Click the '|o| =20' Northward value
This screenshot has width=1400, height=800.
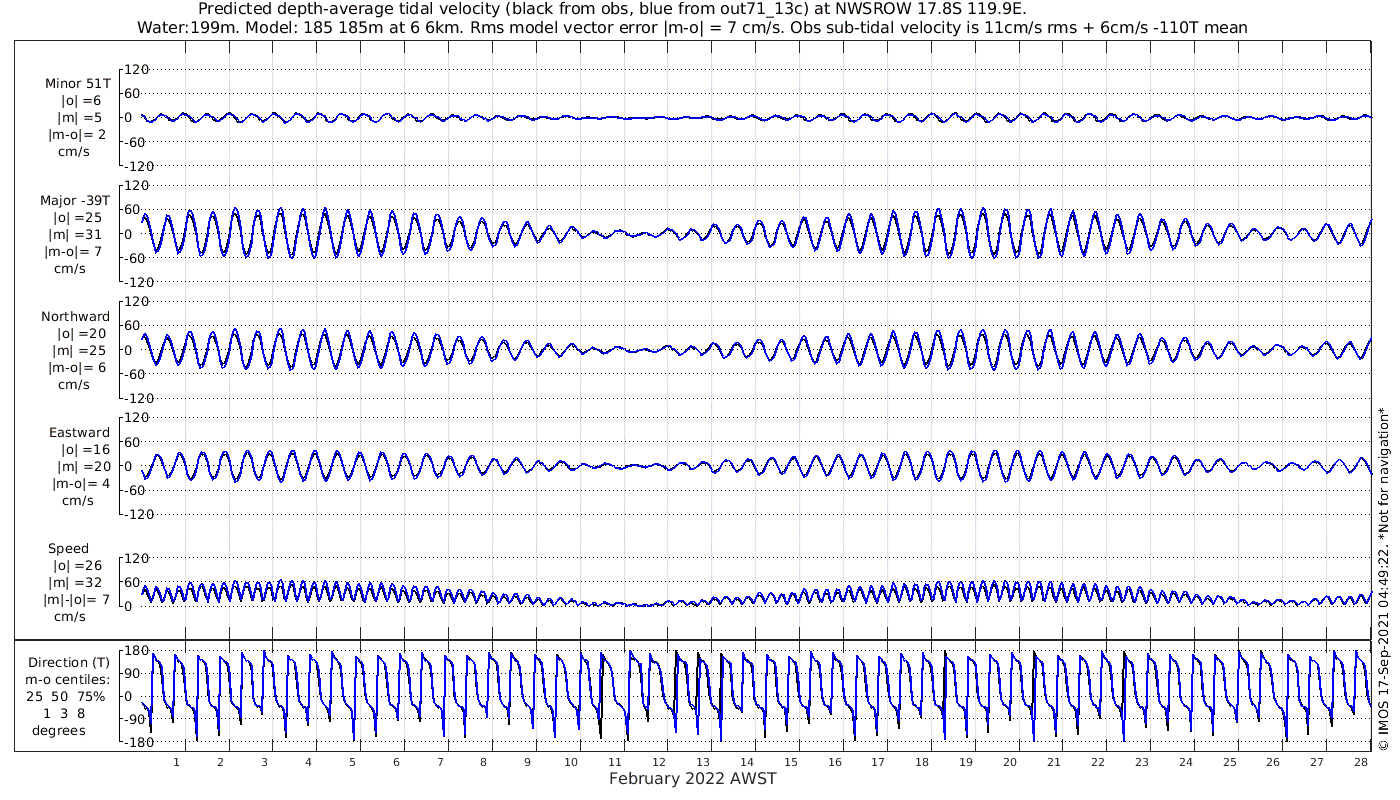click(79, 334)
